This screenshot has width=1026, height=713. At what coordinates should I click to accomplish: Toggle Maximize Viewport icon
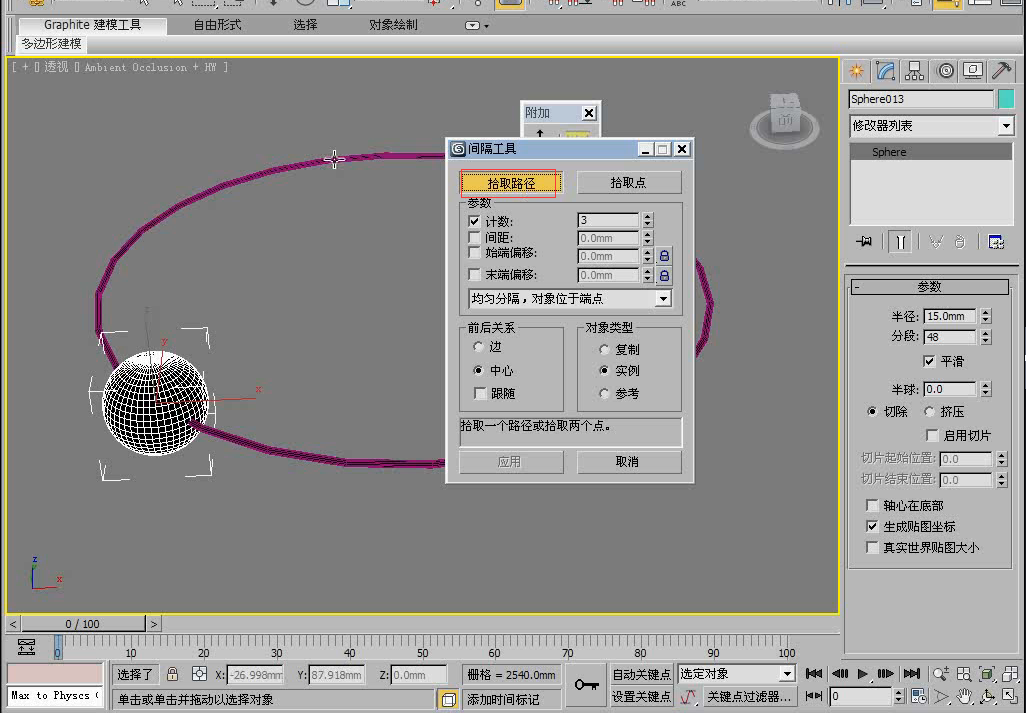[1010, 697]
